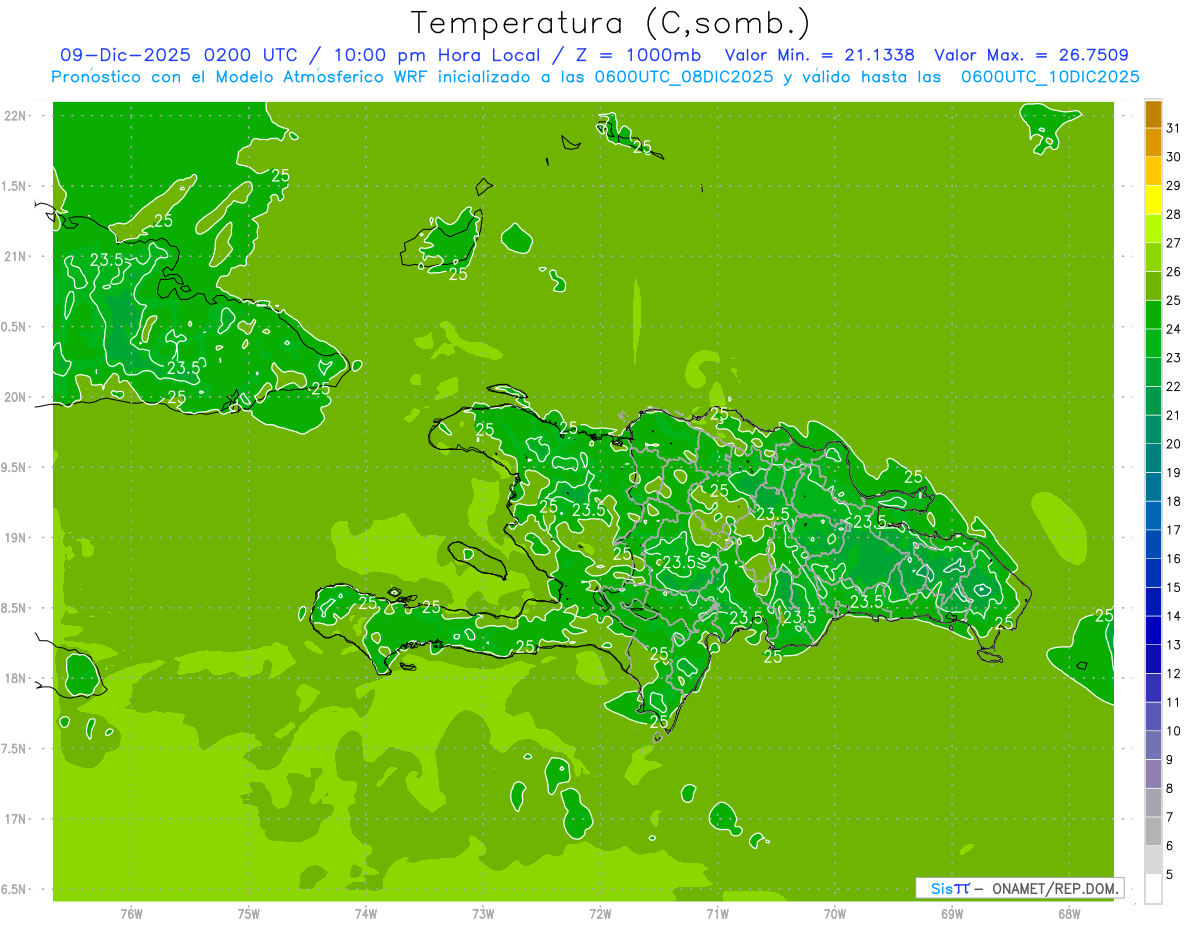
Task: Click the 0.5N latitude axis label
Action: click(x=15, y=327)
